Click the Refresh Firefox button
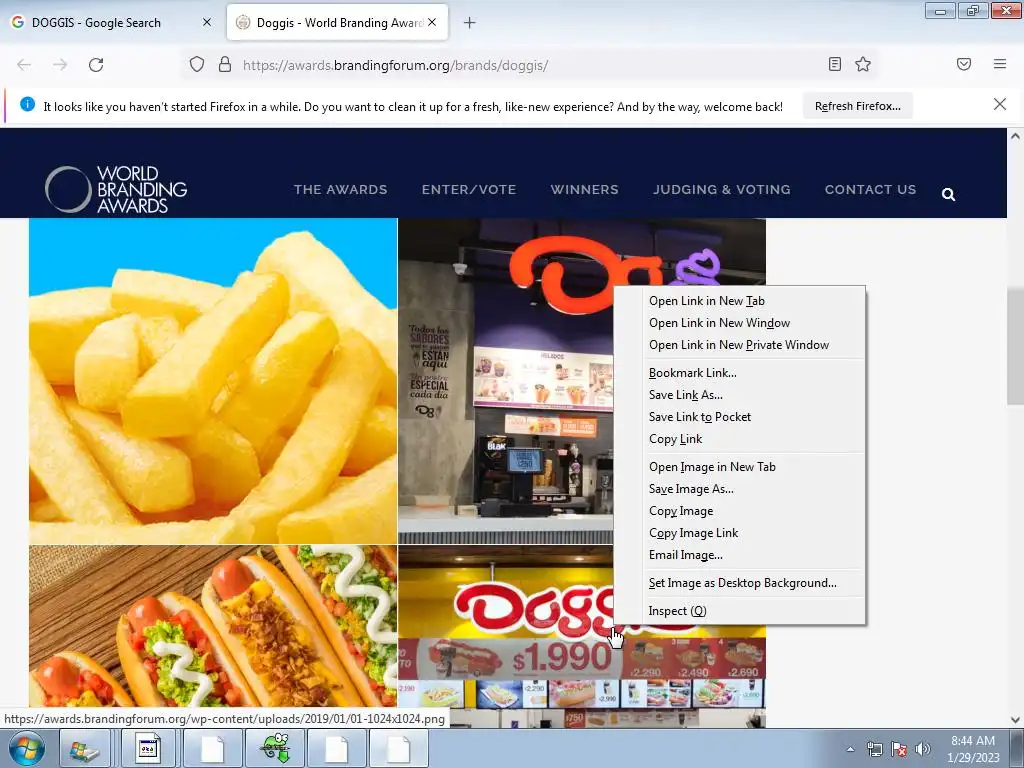Screen dimensions: 1024x768 (x=857, y=106)
